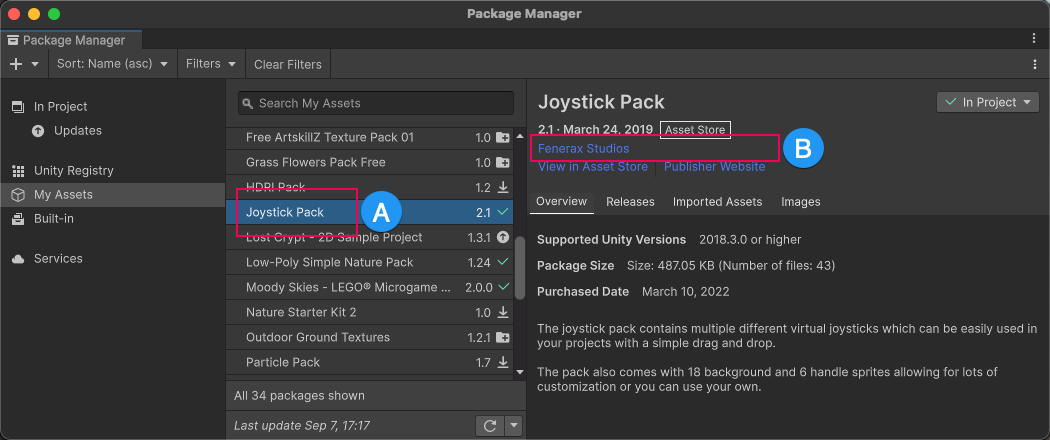The width and height of the screenshot is (1050, 440).
Task: Click the add package plus button
Action: (x=16, y=64)
